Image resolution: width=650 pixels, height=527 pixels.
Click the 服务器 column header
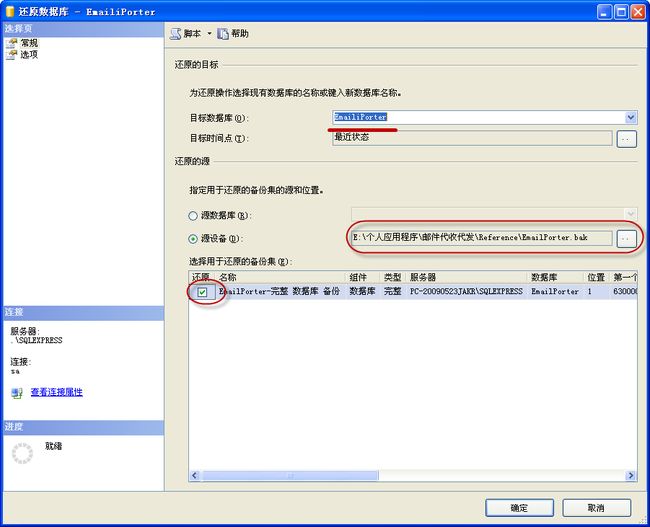click(x=466, y=277)
